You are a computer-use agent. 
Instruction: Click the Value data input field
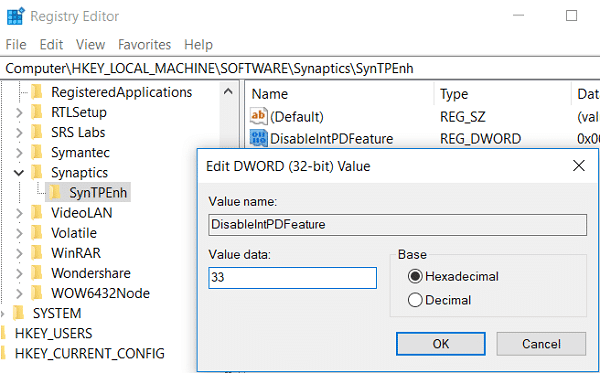click(292, 278)
